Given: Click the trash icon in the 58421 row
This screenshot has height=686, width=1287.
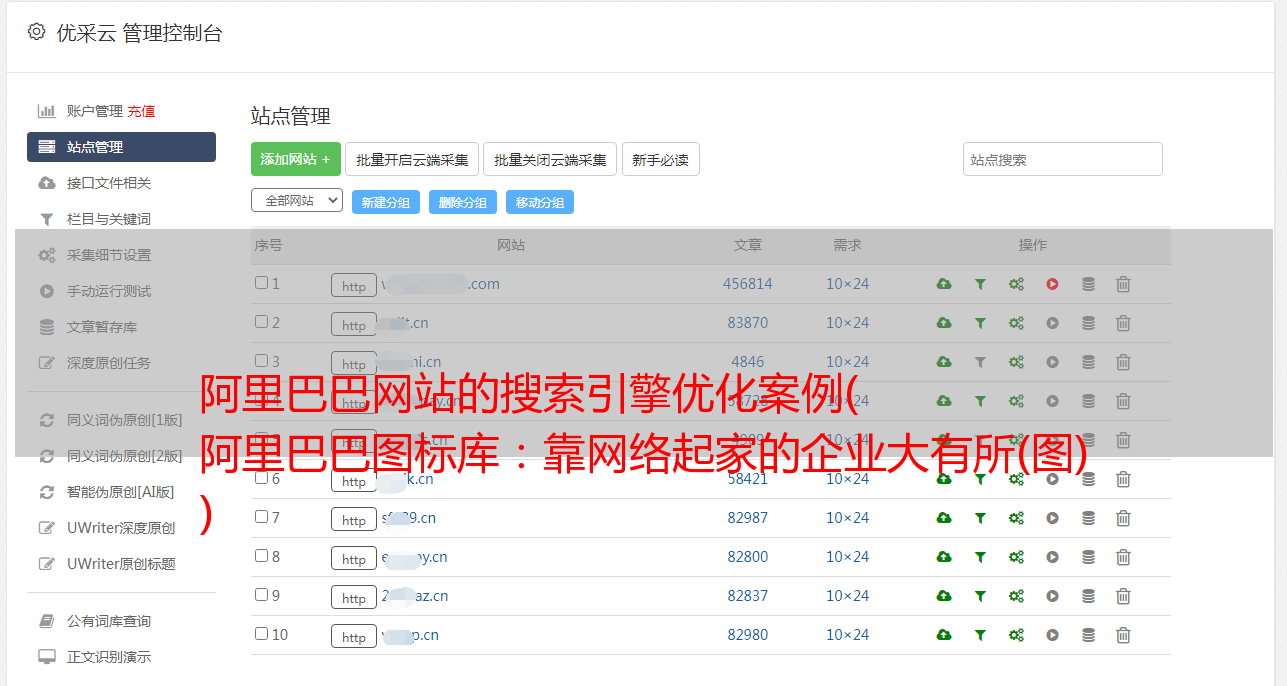Looking at the screenshot, I should coord(1123,479).
